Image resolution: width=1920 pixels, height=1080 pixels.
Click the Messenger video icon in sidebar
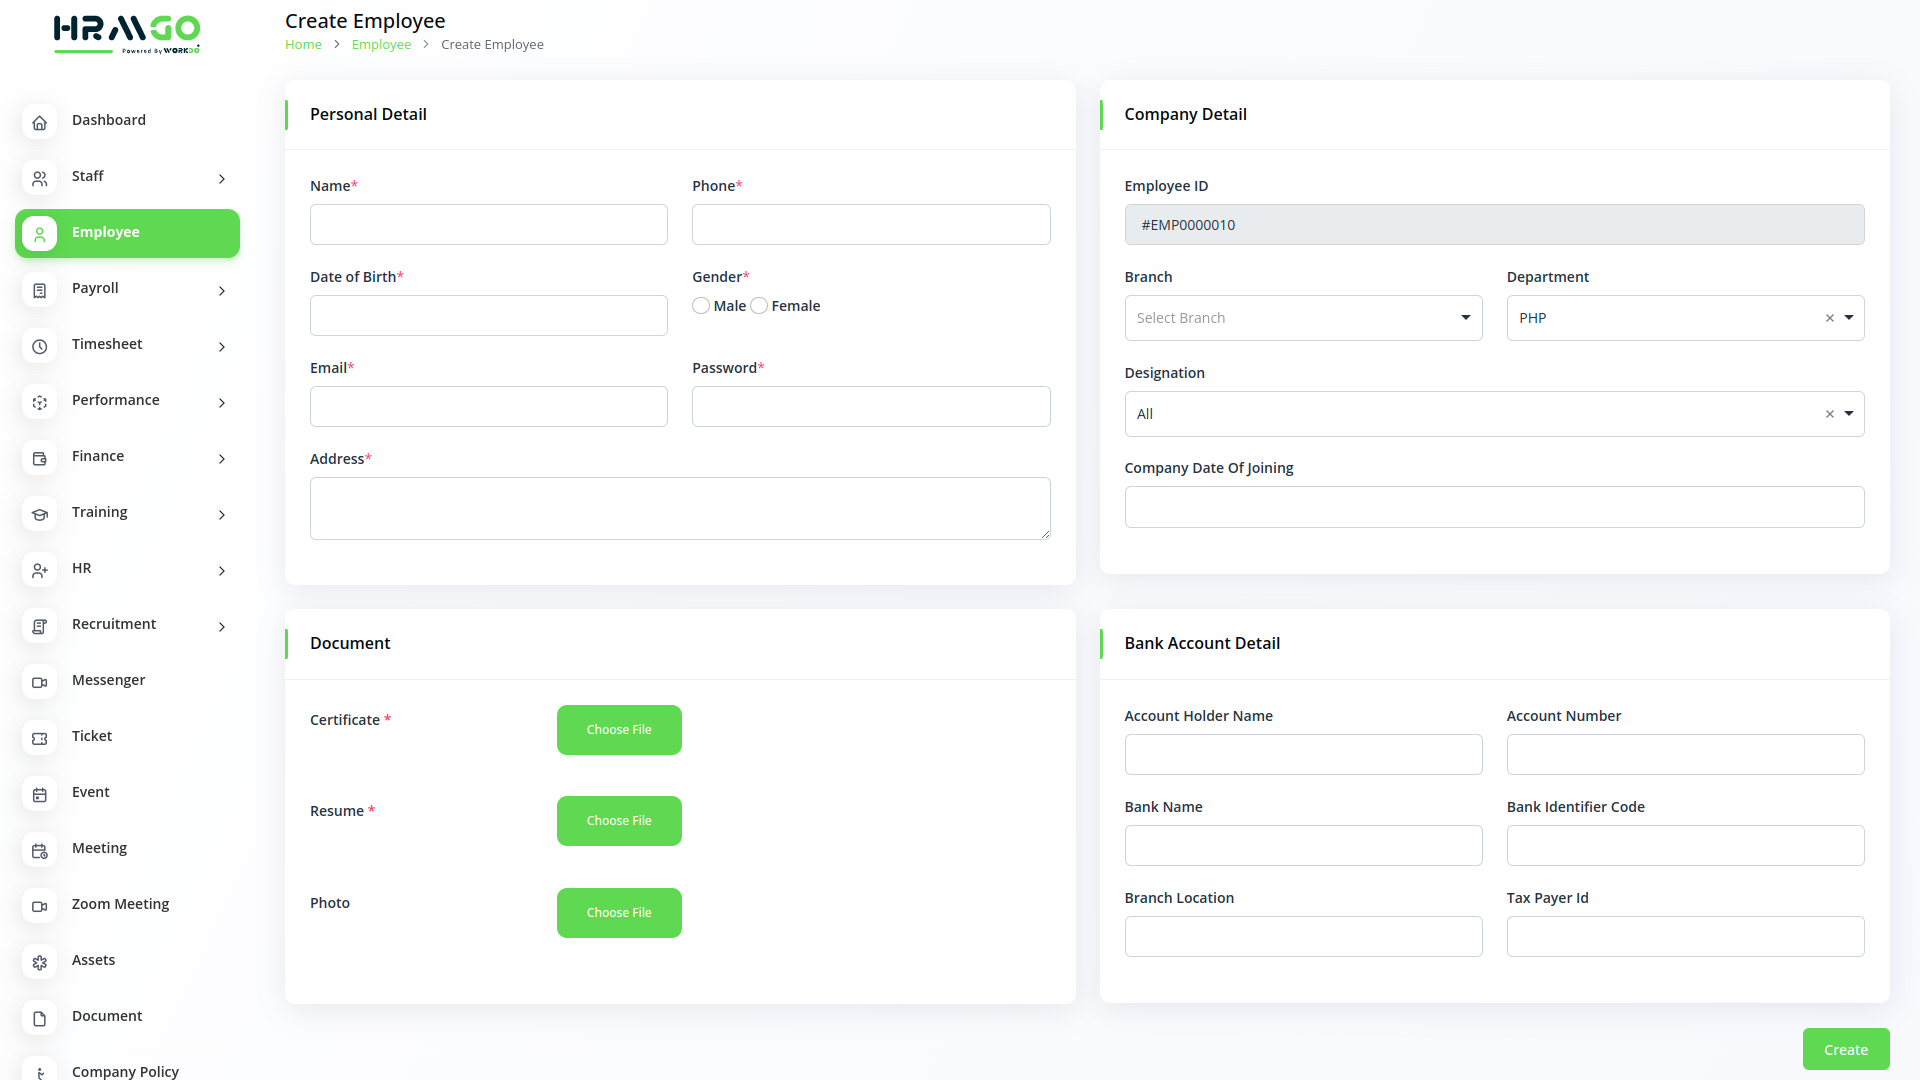click(x=39, y=682)
